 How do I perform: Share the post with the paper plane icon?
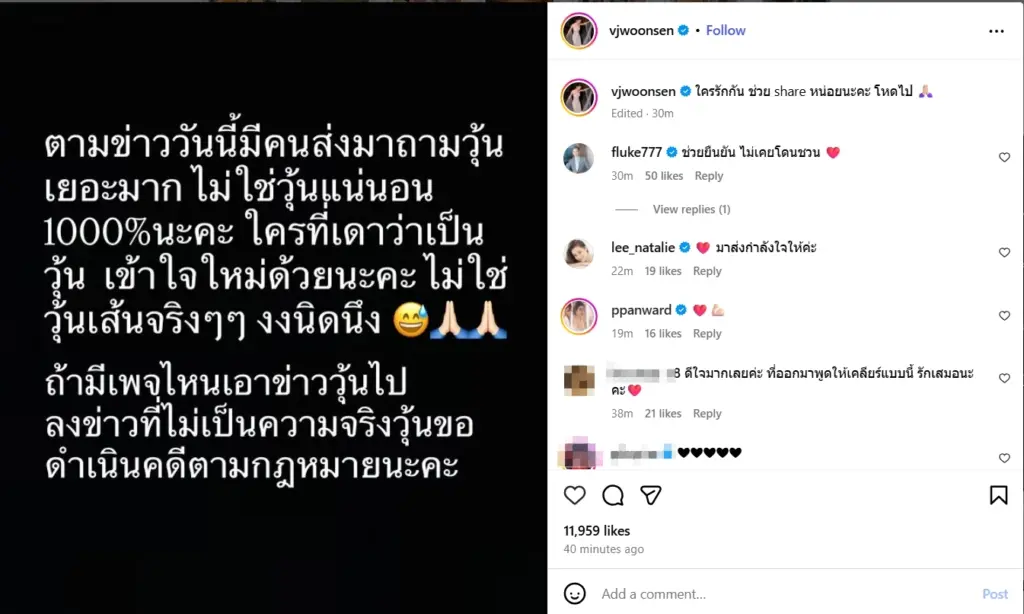[650, 495]
